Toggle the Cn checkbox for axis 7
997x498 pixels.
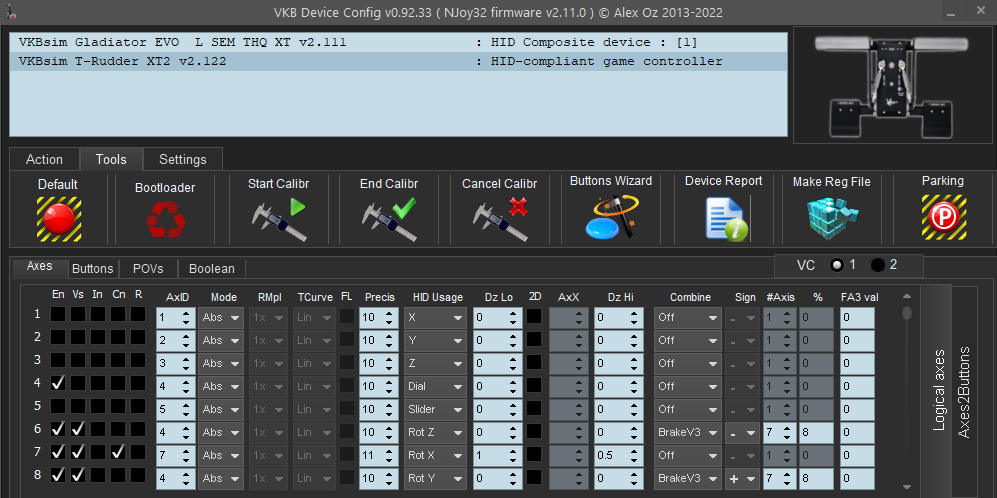[119, 452]
